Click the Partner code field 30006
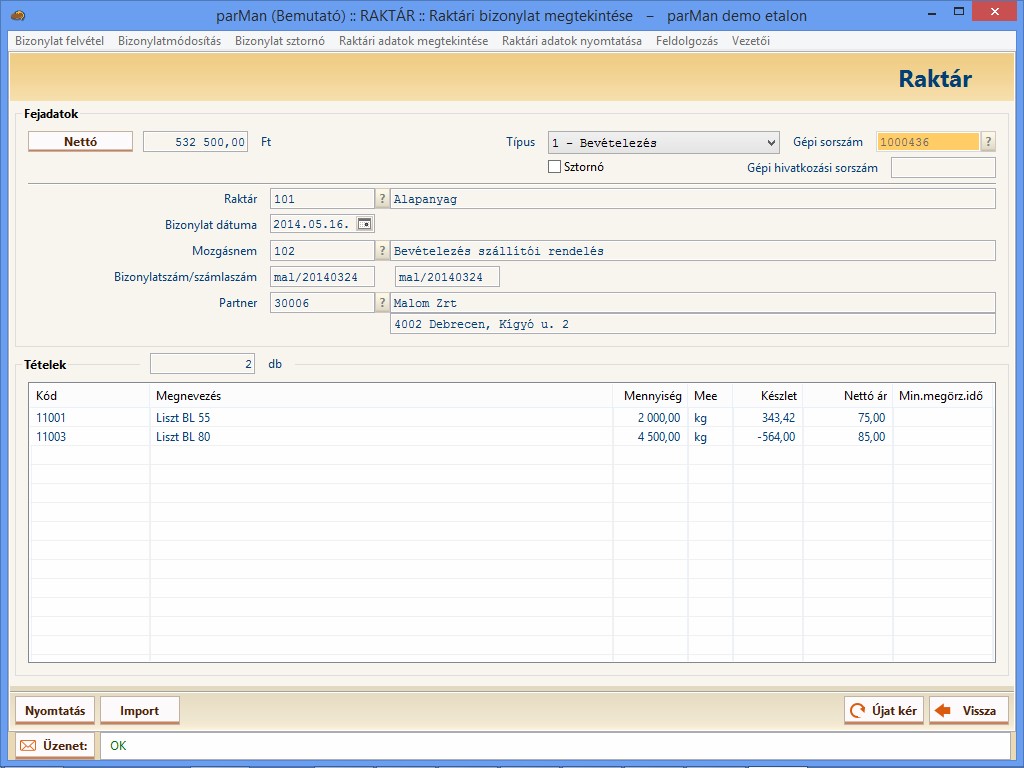This screenshot has width=1024, height=768. pyautogui.click(x=322, y=303)
